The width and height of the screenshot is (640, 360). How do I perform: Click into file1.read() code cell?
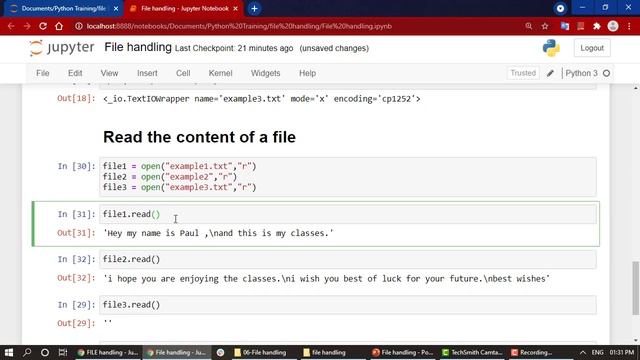tap(348, 214)
